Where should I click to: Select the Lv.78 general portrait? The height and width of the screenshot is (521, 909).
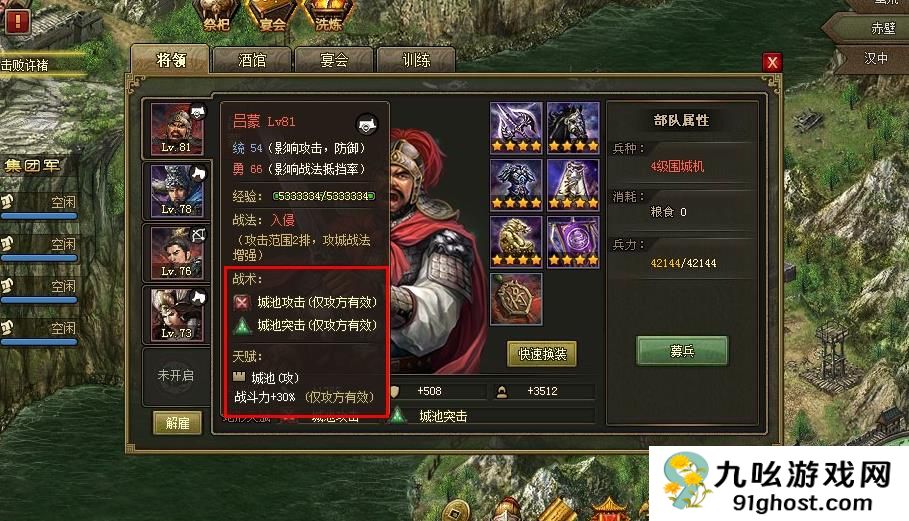point(177,191)
